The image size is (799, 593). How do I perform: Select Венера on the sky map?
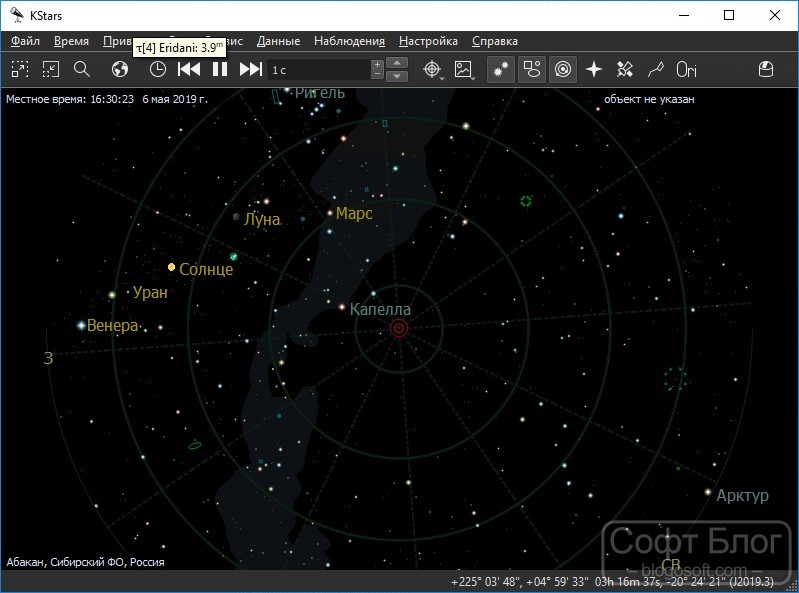[x=82, y=325]
